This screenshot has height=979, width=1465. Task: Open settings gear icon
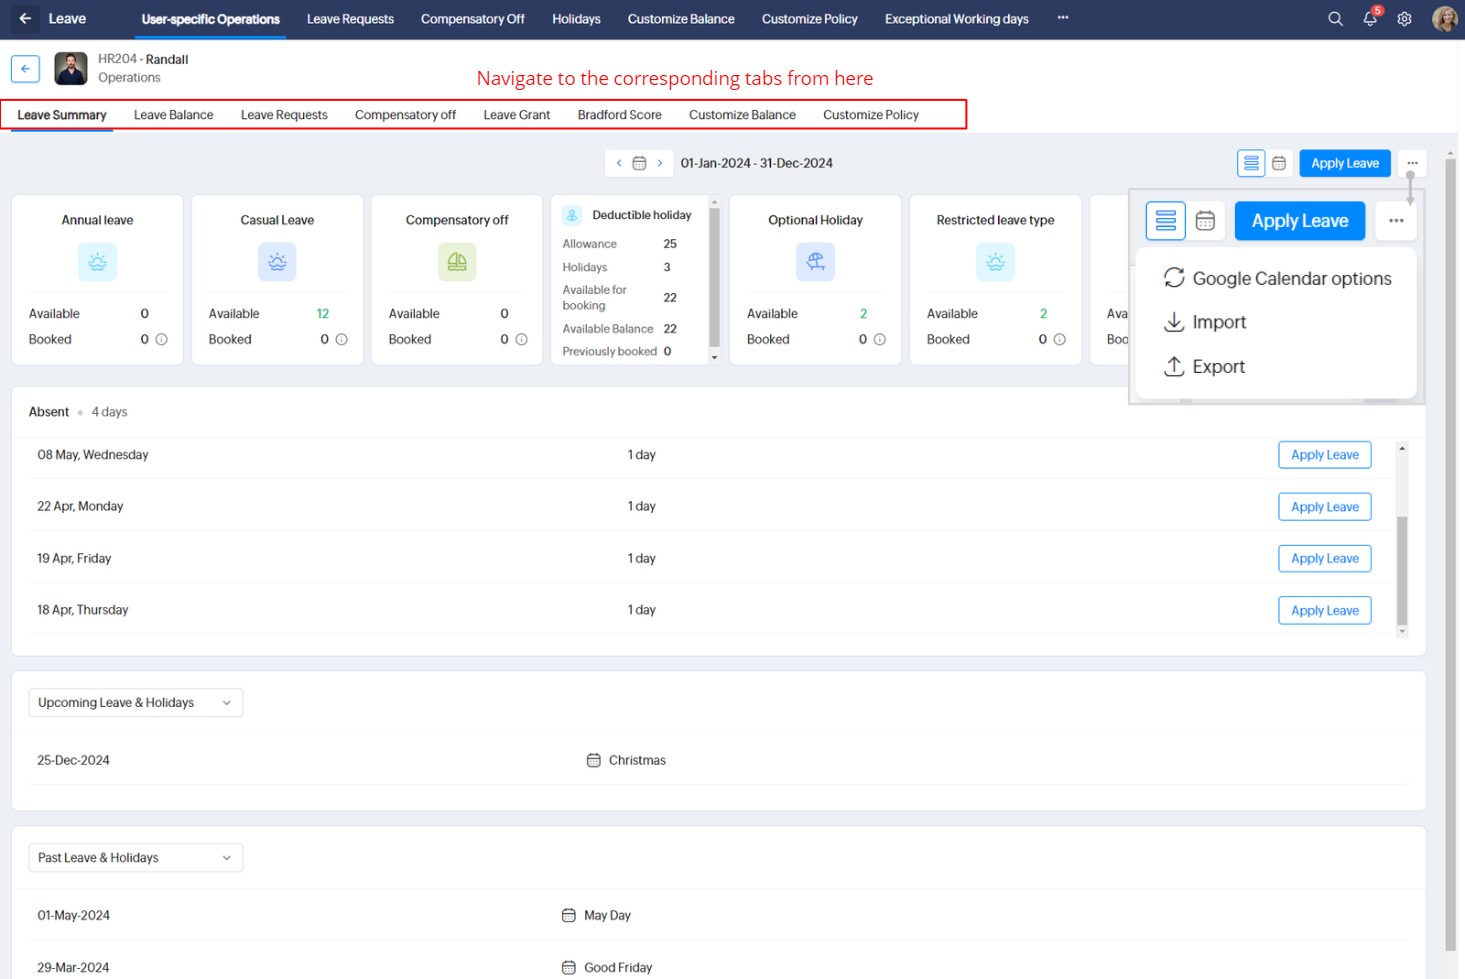coord(1404,19)
